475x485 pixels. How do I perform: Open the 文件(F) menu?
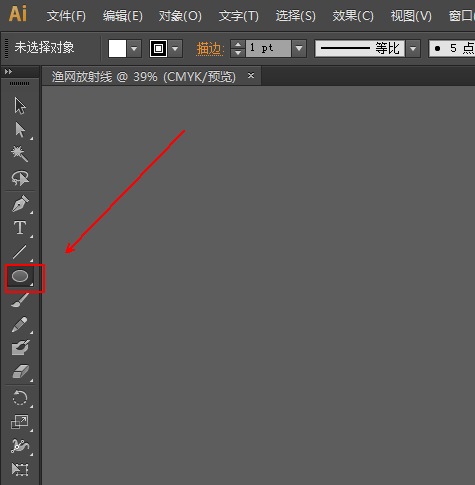pos(66,16)
